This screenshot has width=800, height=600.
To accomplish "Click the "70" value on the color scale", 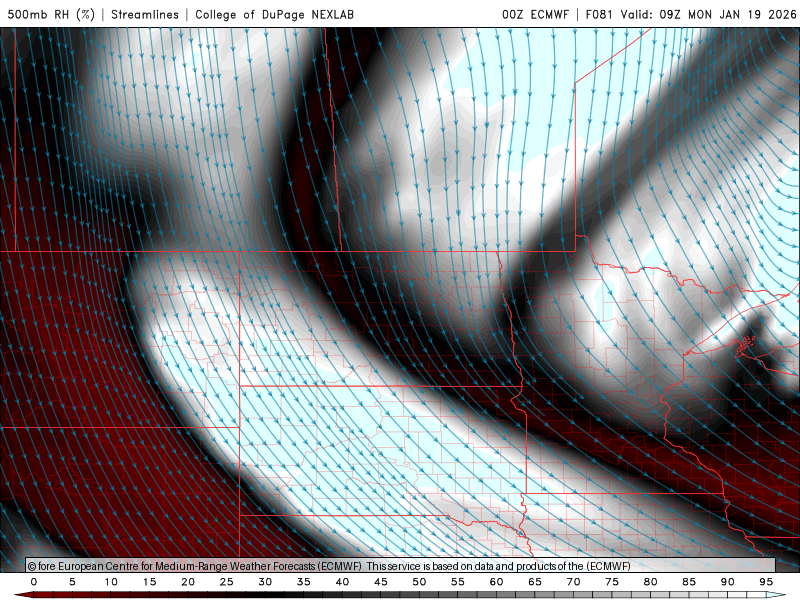I will pos(573,582).
